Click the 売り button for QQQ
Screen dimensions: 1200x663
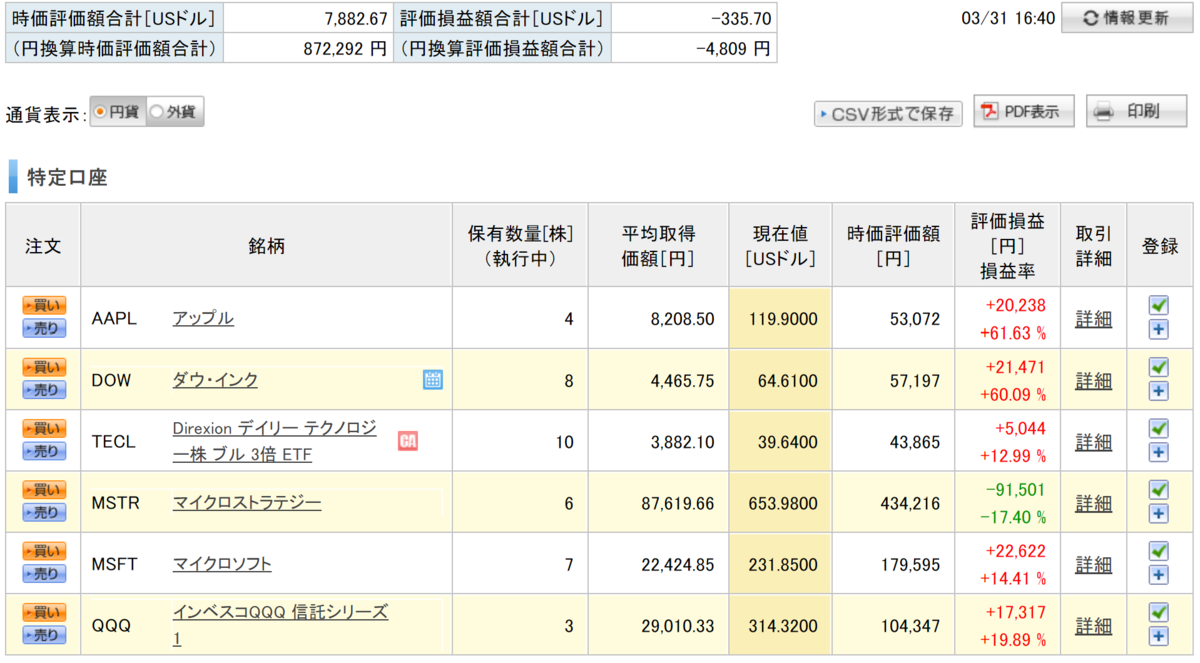click(44, 635)
